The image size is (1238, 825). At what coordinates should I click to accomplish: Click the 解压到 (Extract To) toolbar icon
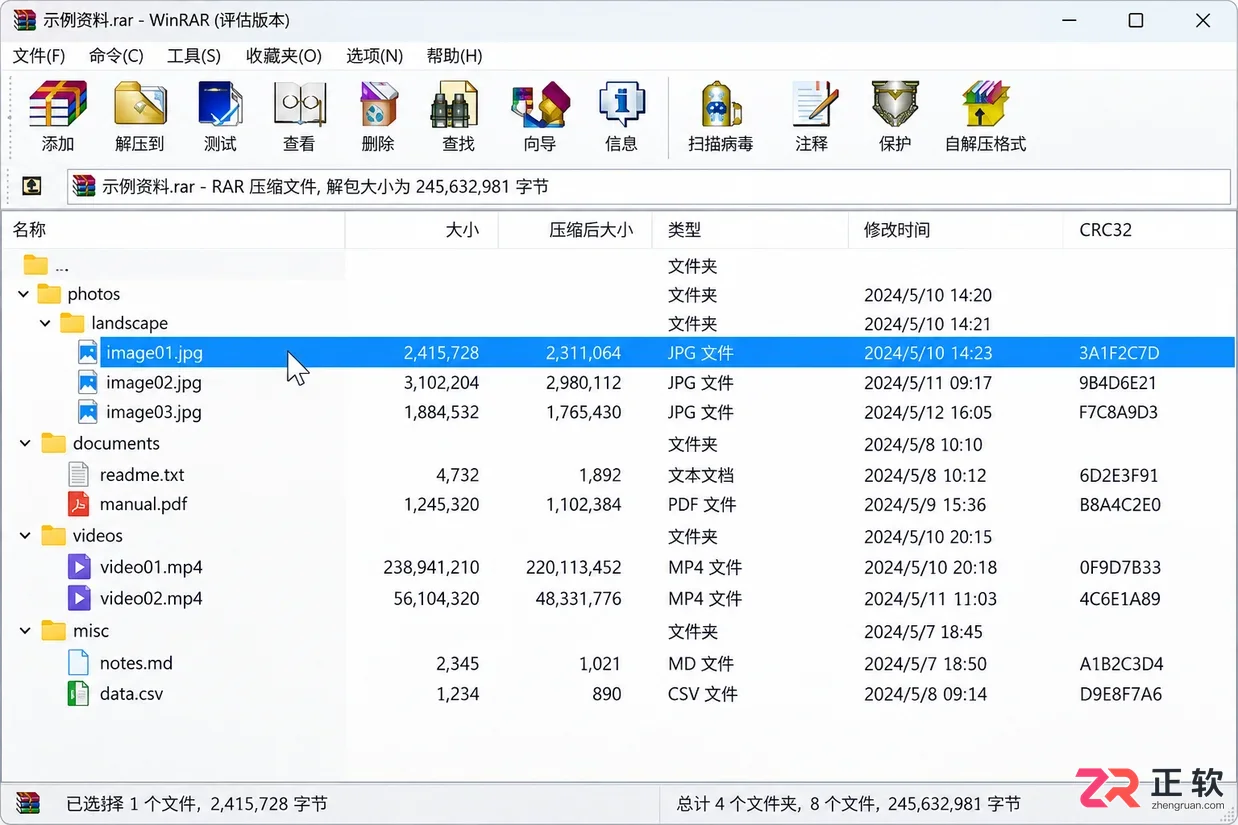coord(140,105)
